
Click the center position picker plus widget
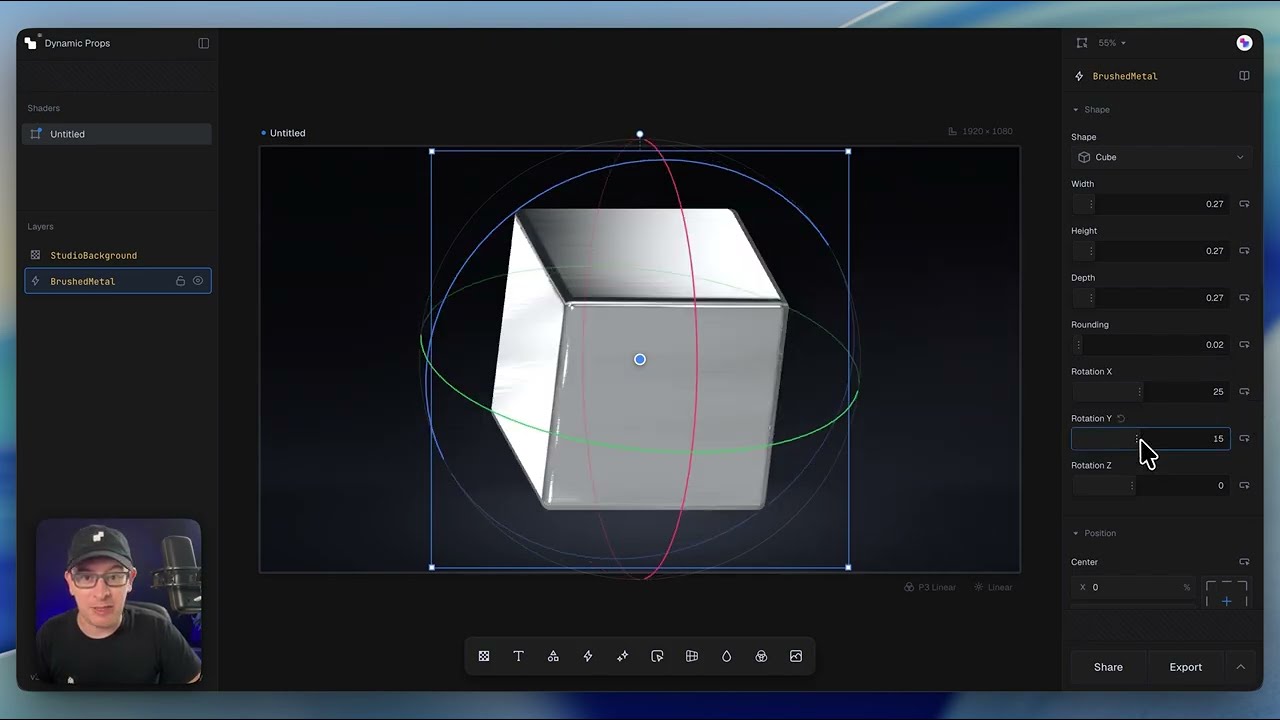(x=1227, y=594)
